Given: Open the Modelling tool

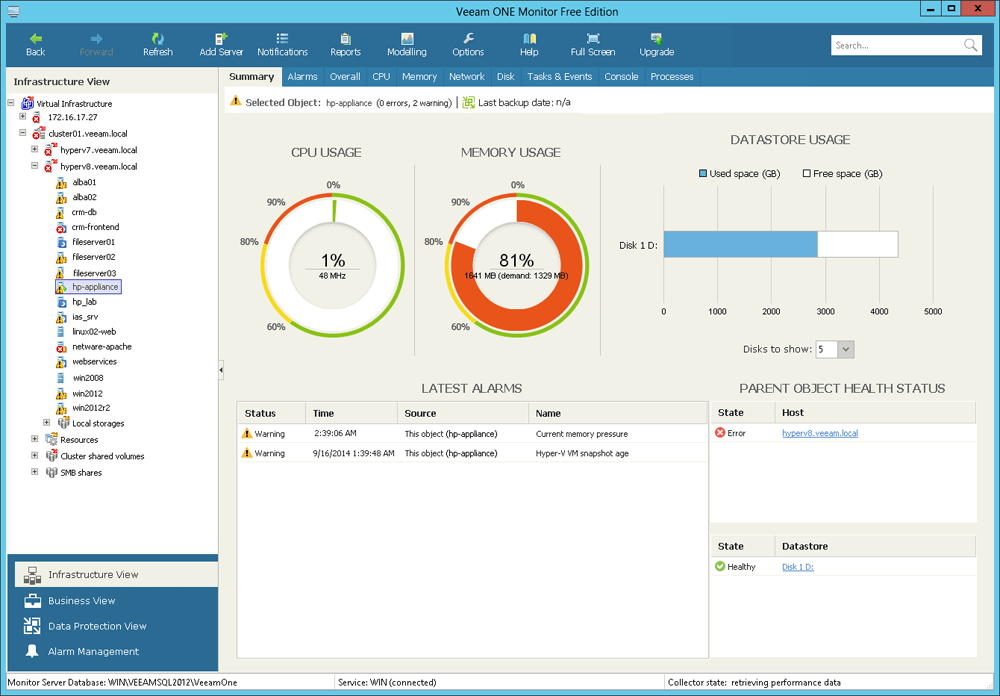Looking at the screenshot, I should point(406,44).
